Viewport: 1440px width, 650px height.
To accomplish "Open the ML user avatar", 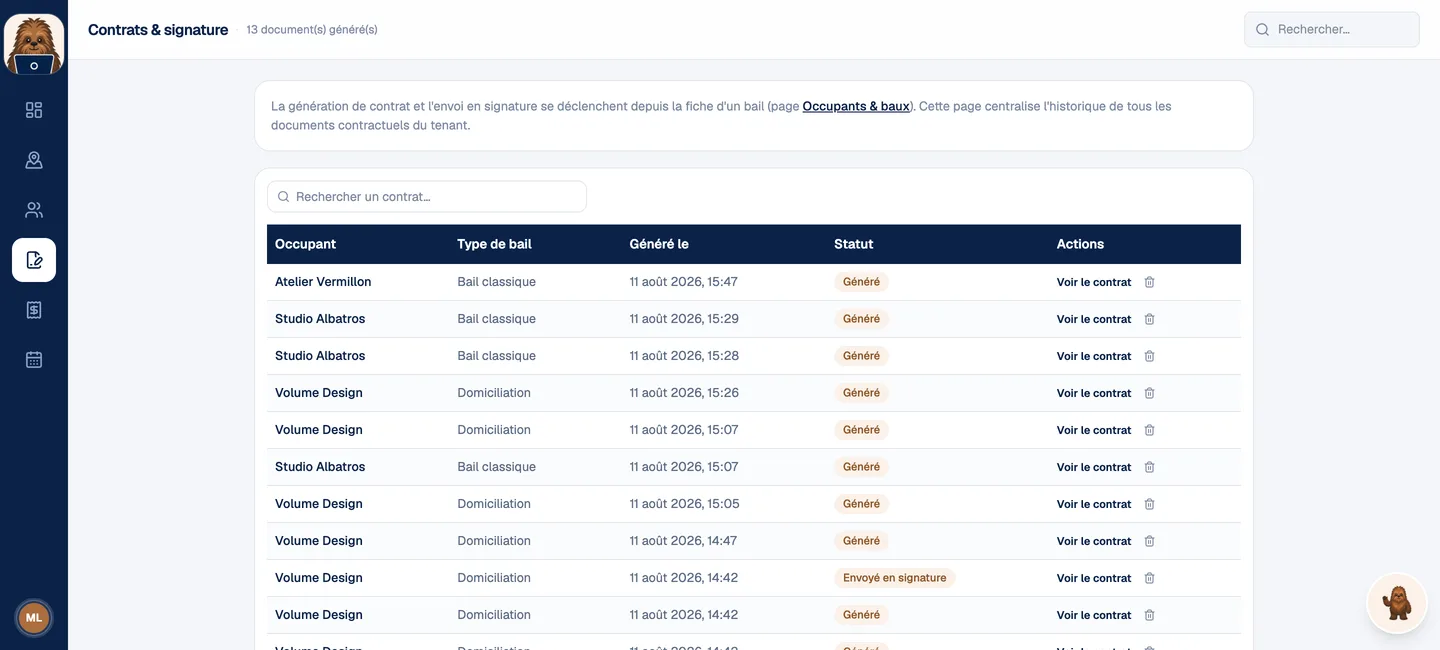I will coord(34,618).
